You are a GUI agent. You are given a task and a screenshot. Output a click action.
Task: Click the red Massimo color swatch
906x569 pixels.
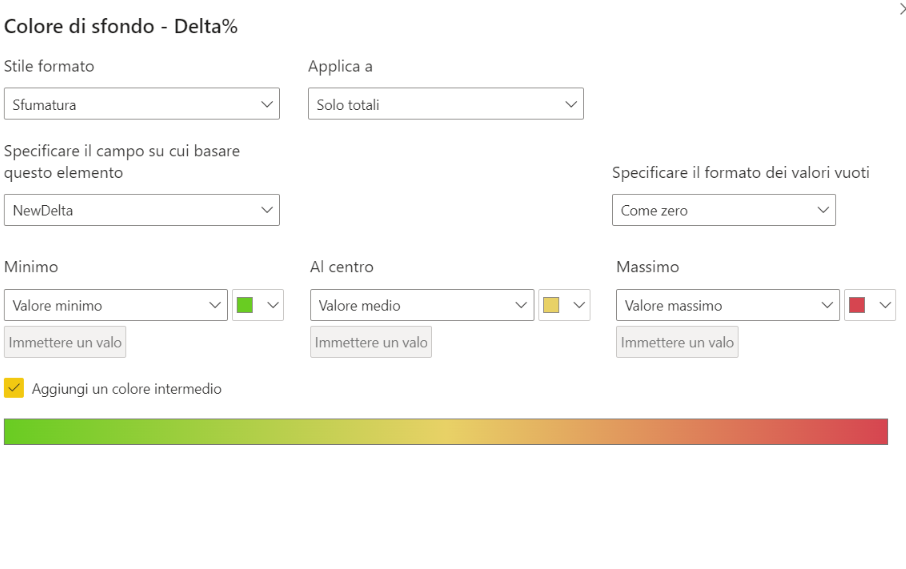coord(857,305)
